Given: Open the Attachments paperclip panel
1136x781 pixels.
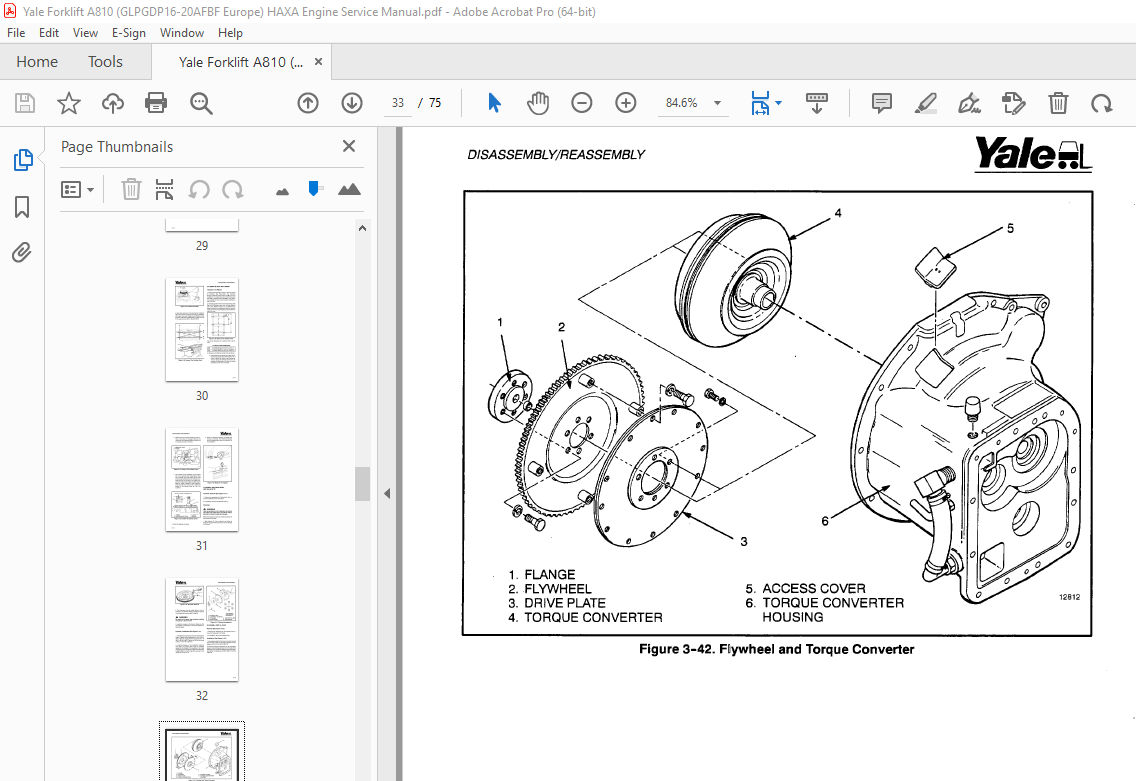Looking at the screenshot, I should (22, 253).
